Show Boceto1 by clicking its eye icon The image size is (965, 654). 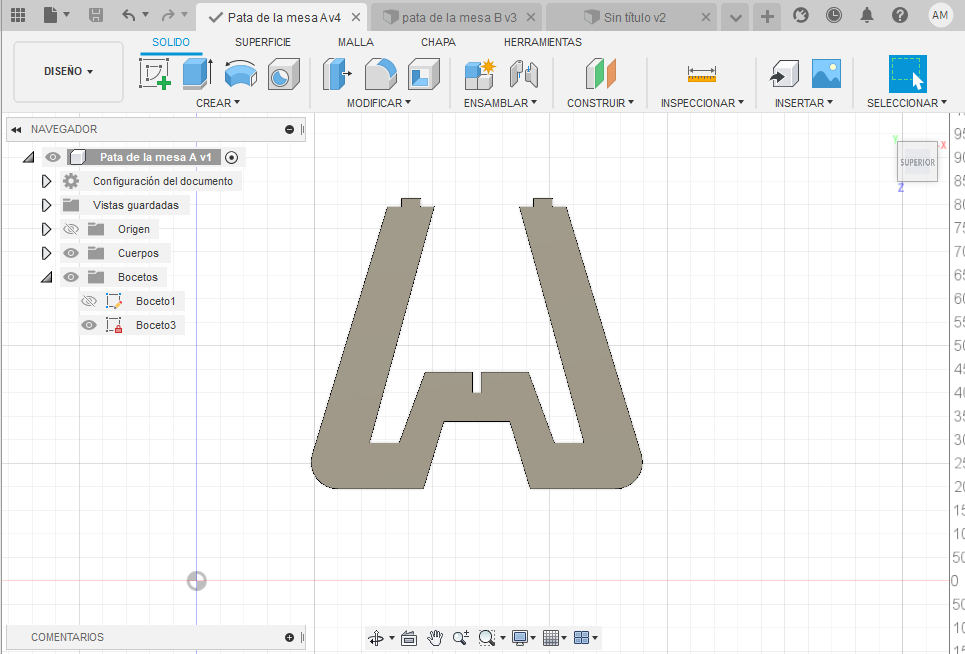88,301
